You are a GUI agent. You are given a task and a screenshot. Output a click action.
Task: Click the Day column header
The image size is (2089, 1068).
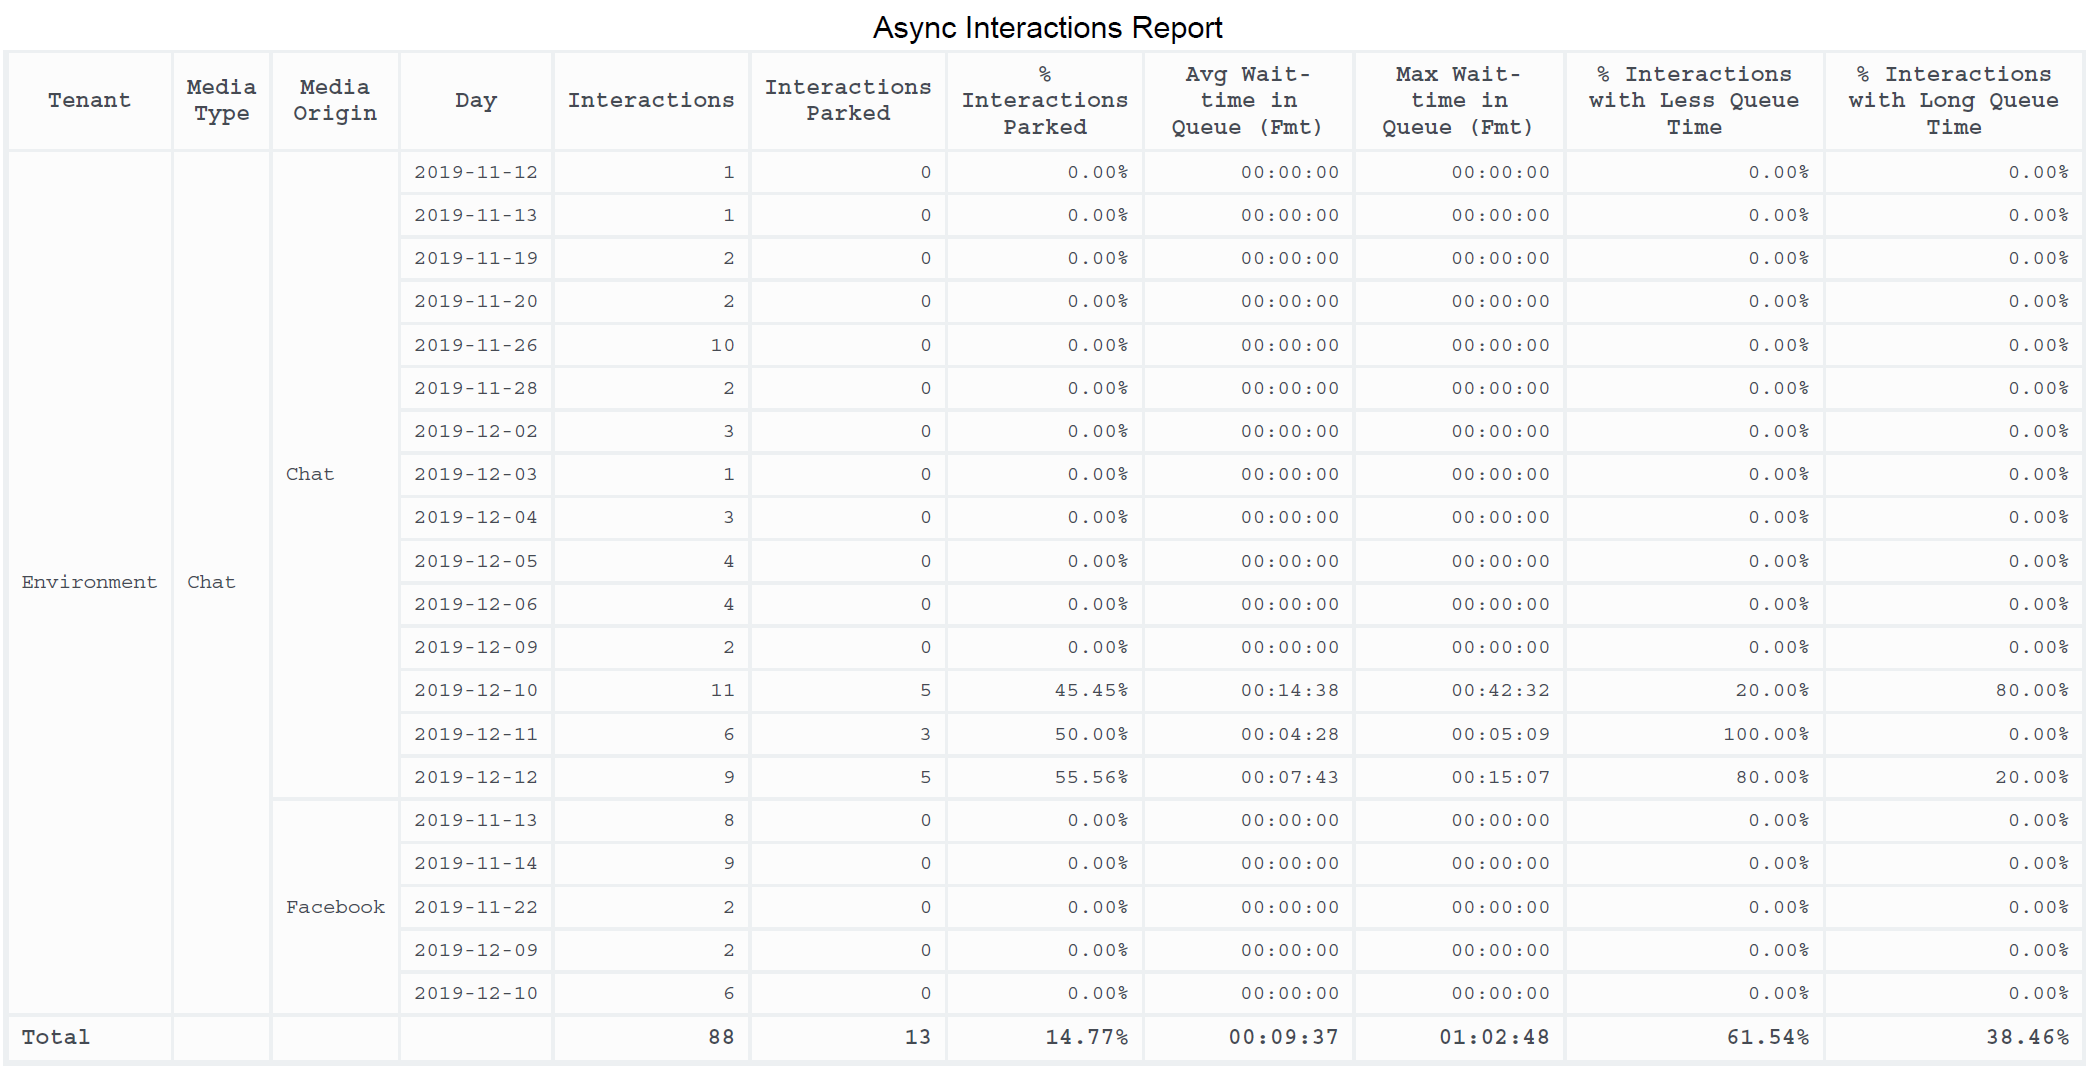476,101
